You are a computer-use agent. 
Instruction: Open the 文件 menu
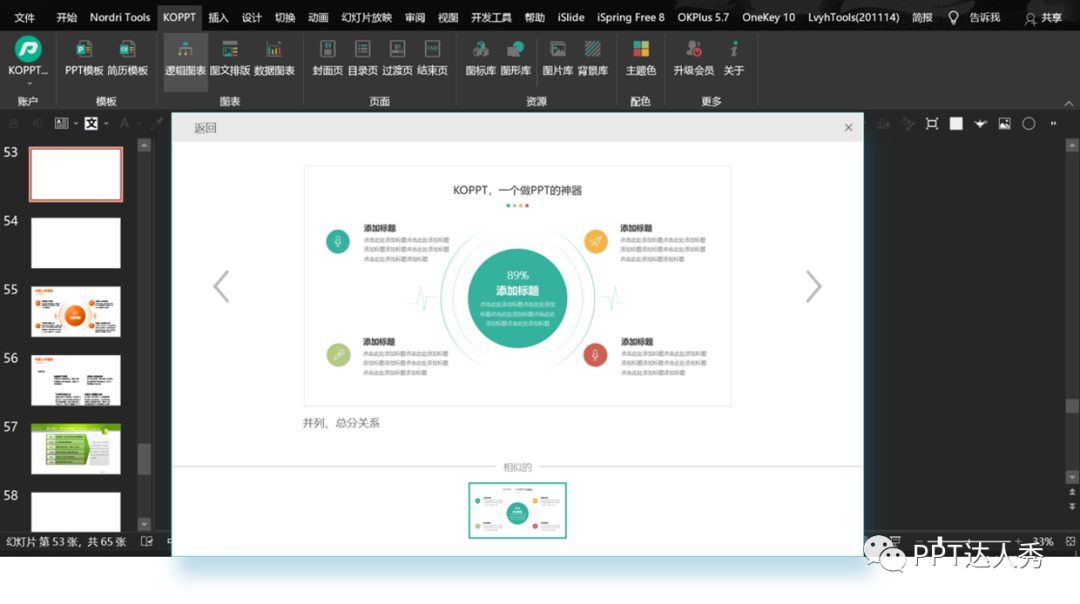pyautogui.click(x=25, y=17)
